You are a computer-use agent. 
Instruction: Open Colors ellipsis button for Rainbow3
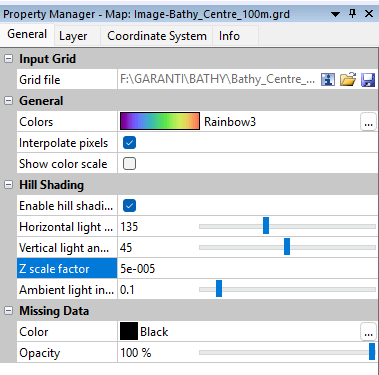coord(368,122)
